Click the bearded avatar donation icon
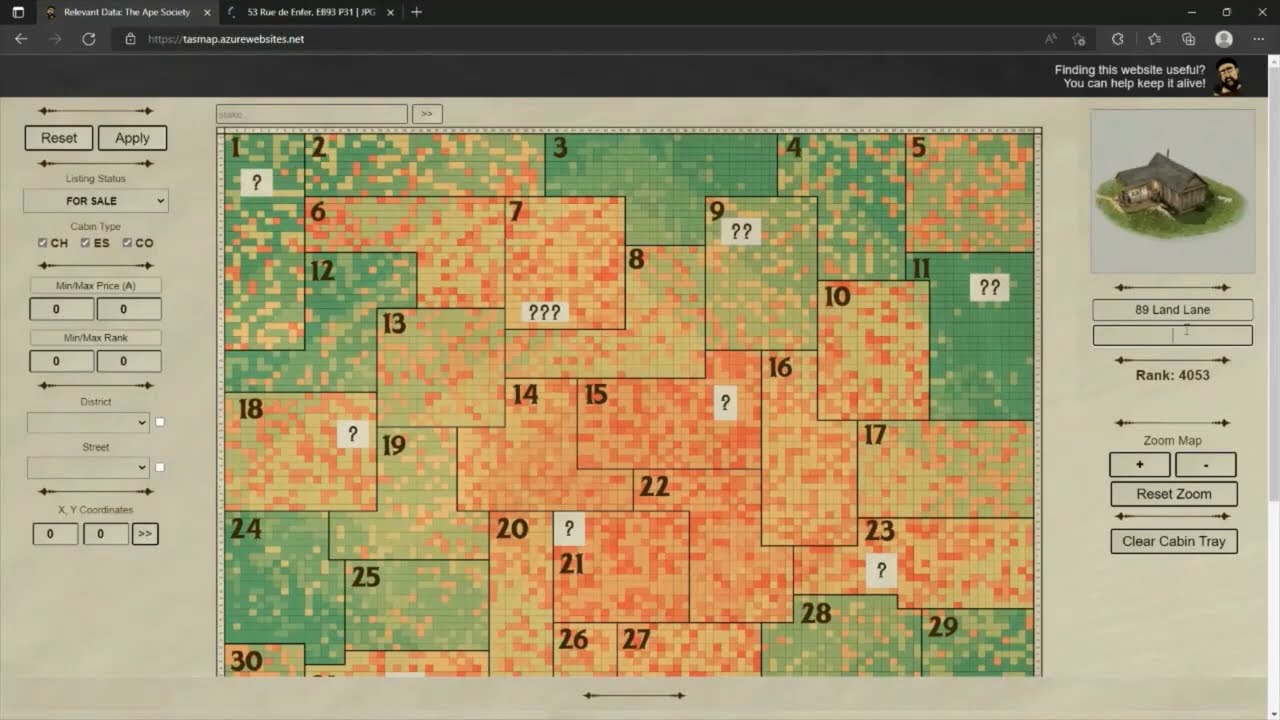 (x=1229, y=77)
